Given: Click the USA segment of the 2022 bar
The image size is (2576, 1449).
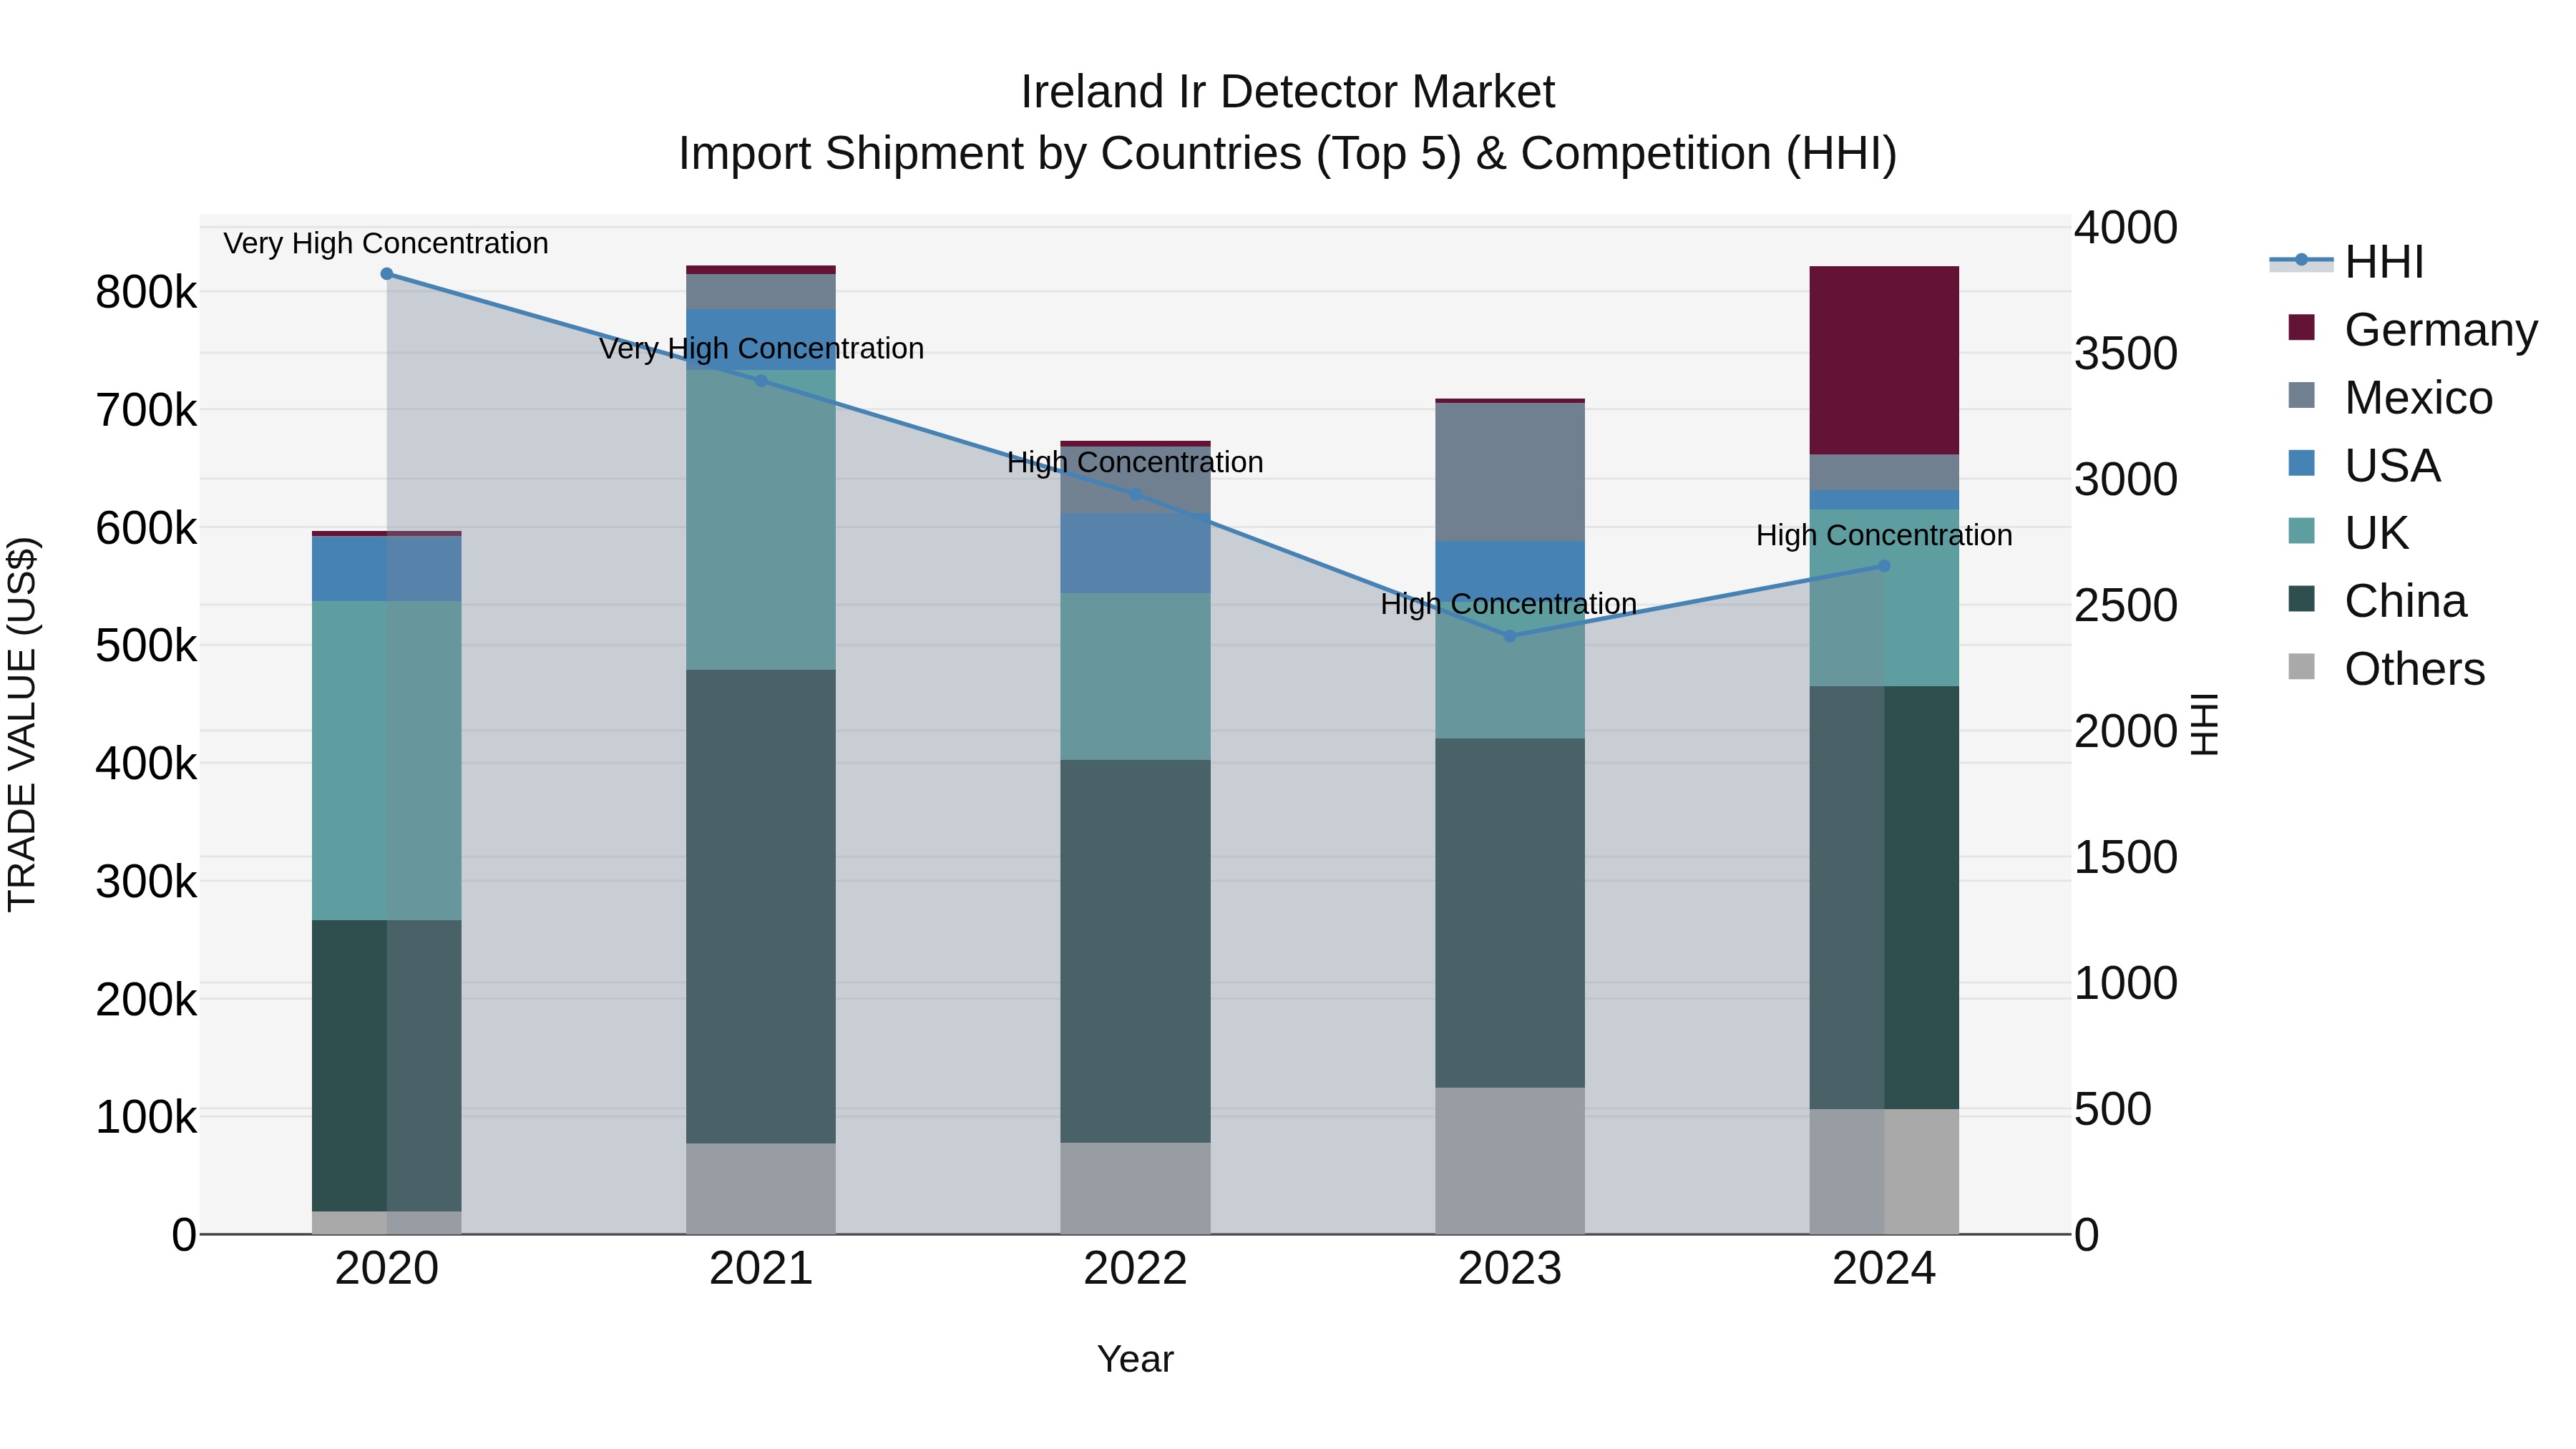Looking at the screenshot, I should point(1135,554).
